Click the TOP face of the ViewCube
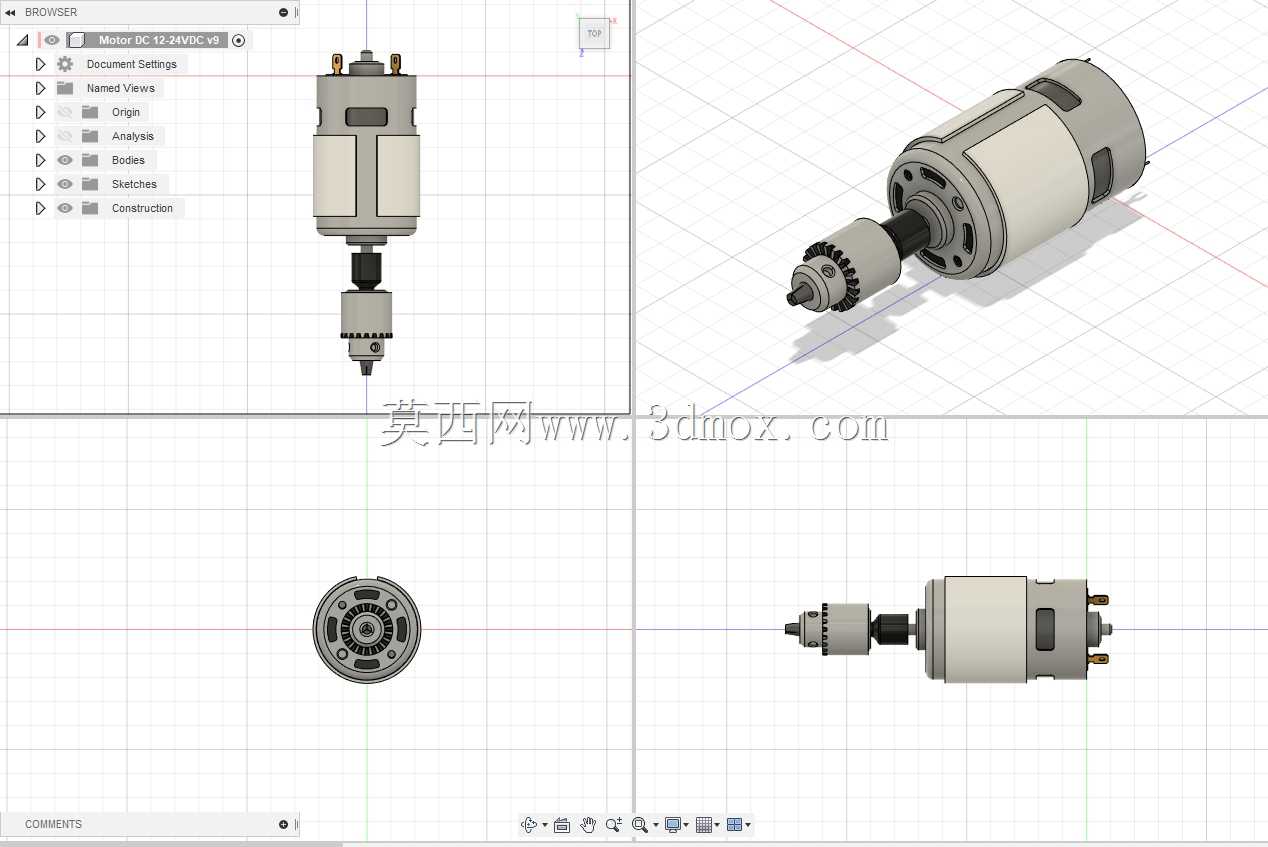1268x847 pixels. click(x=594, y=33)
